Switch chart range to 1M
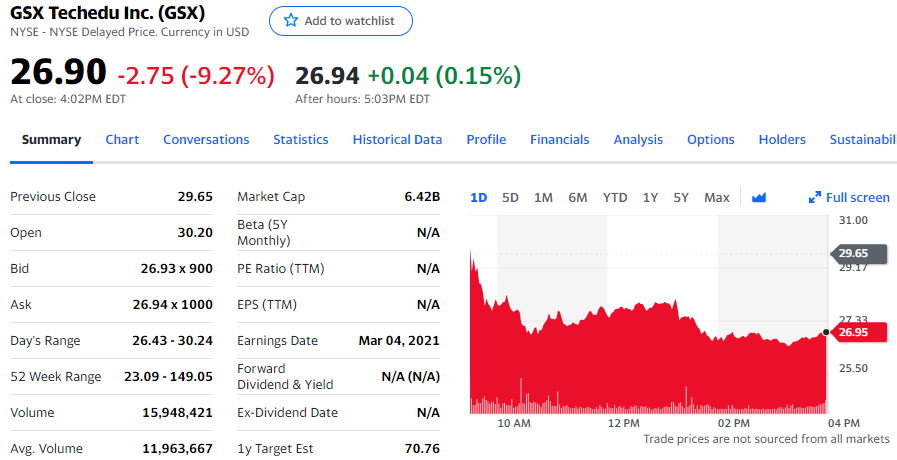The image size is (897, 460). pos(543,198)
